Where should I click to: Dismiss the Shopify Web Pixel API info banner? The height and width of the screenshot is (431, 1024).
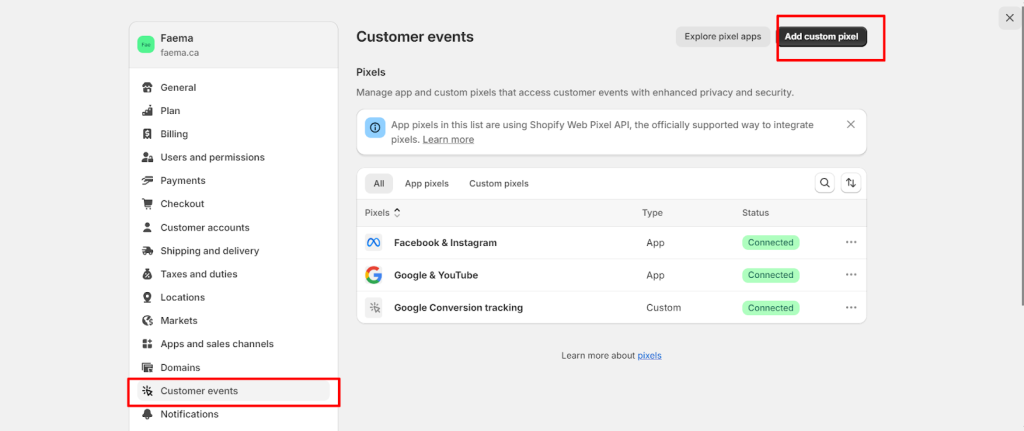point(850,125)
